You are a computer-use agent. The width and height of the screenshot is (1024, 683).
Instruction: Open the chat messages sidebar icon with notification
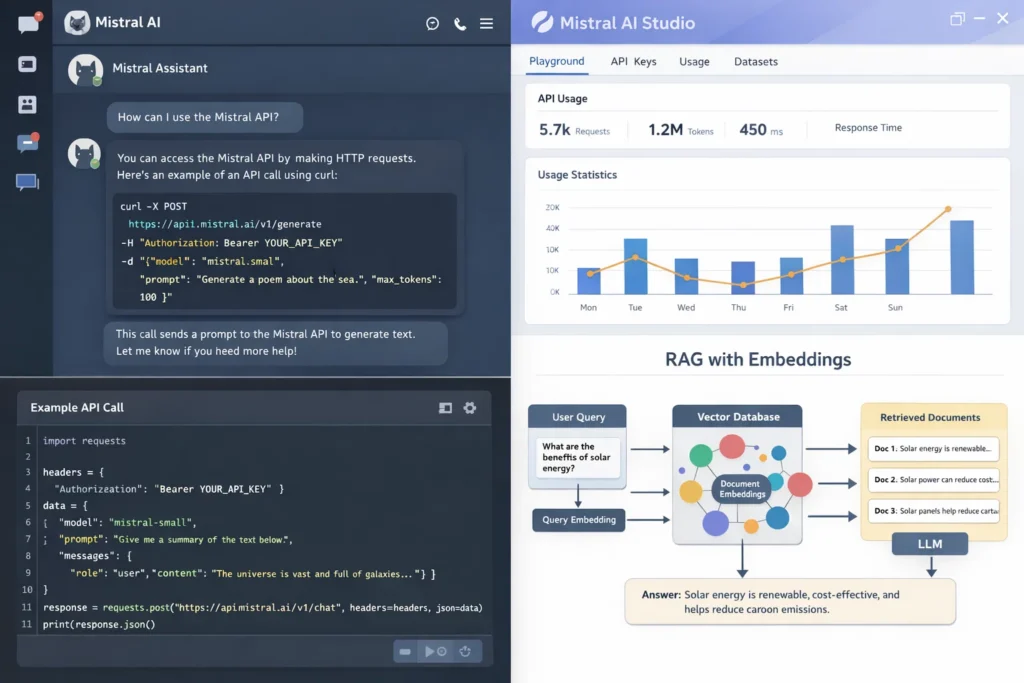[x=28, y=25]
